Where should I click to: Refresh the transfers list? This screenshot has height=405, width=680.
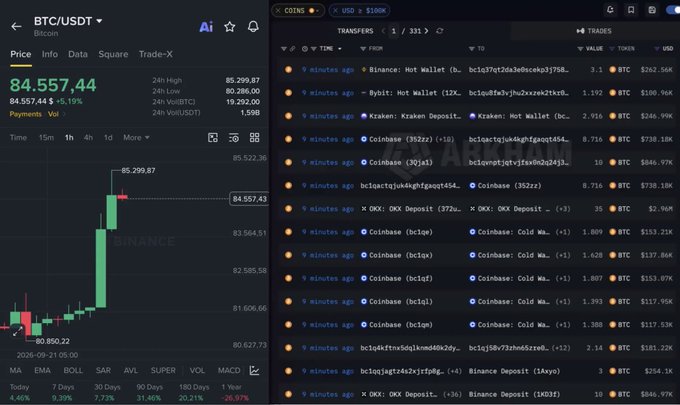pos(440,31)
